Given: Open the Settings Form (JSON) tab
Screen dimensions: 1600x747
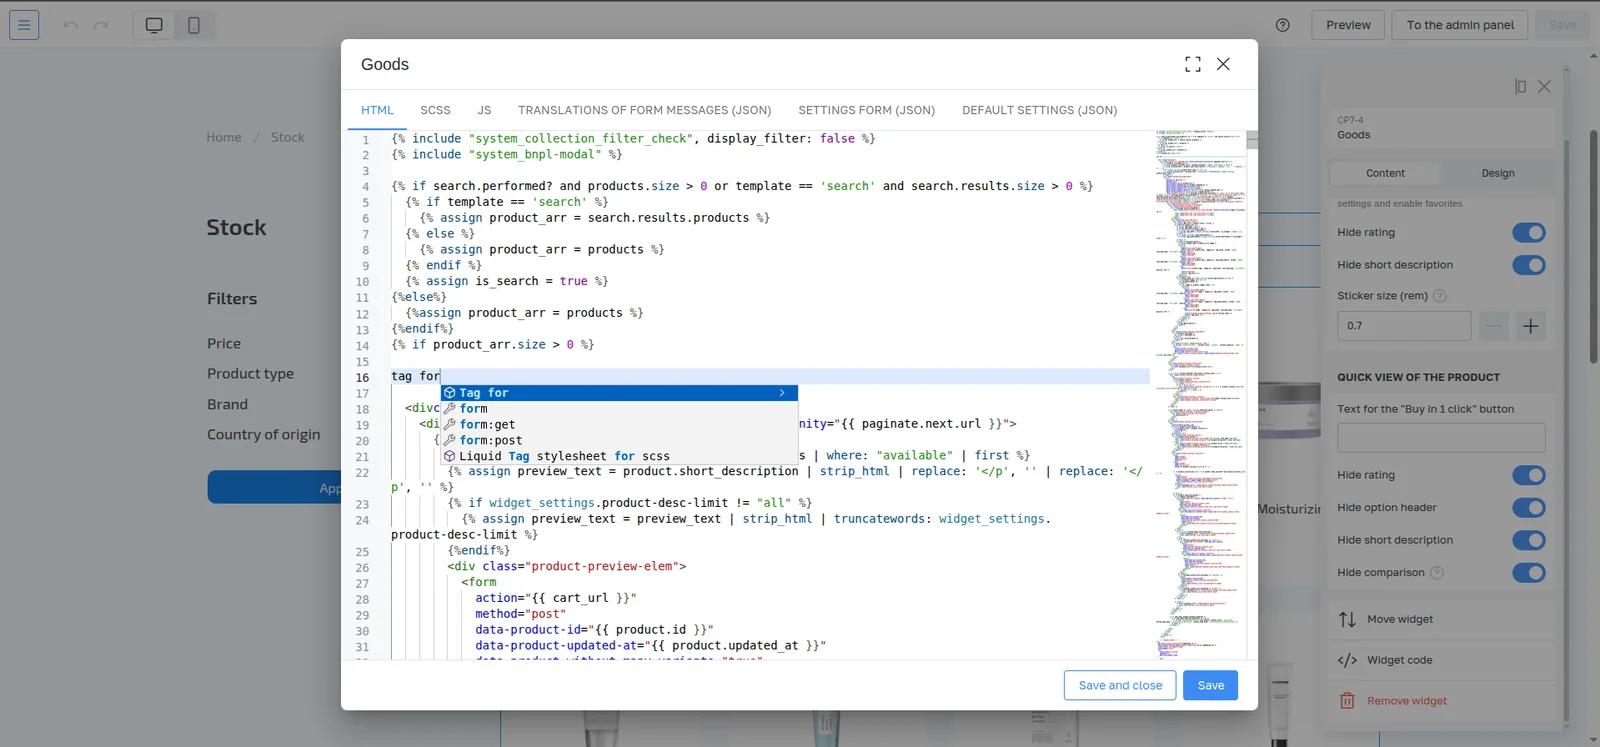Looking at the screenshot, I should tap(867, 110).
